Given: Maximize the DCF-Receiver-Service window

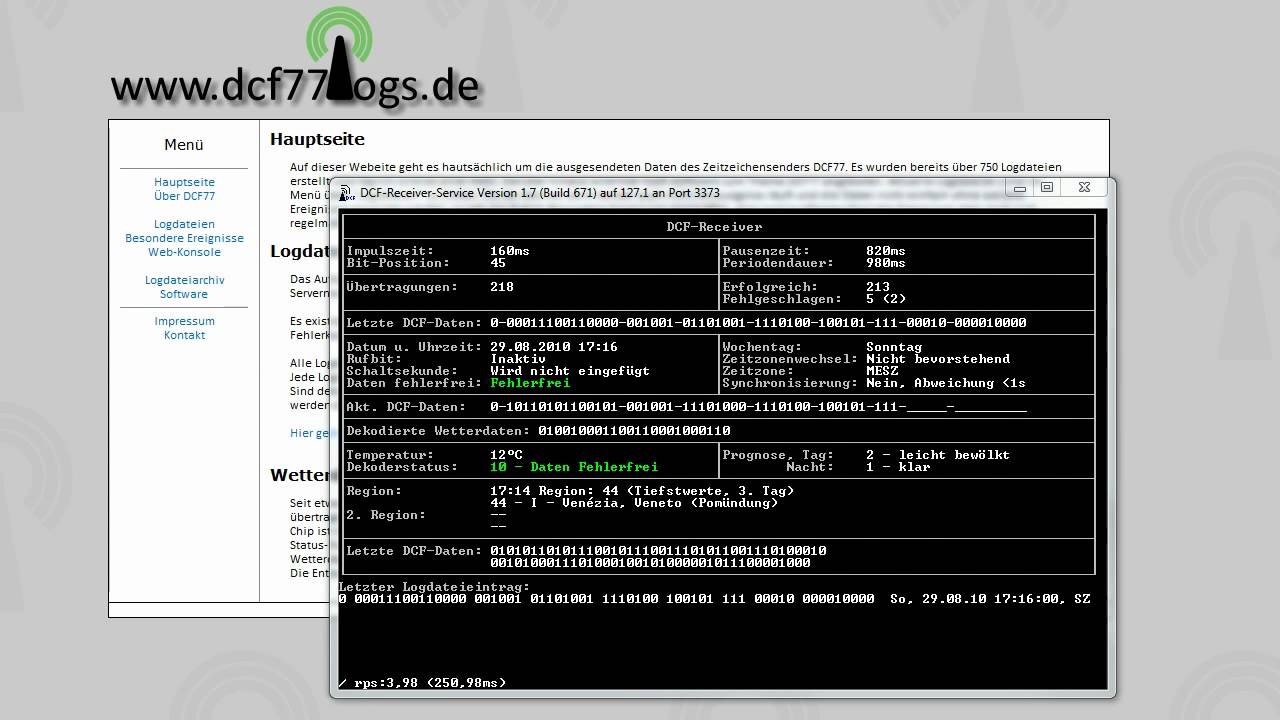Looking at the screenshot, I should point(1047,188).
